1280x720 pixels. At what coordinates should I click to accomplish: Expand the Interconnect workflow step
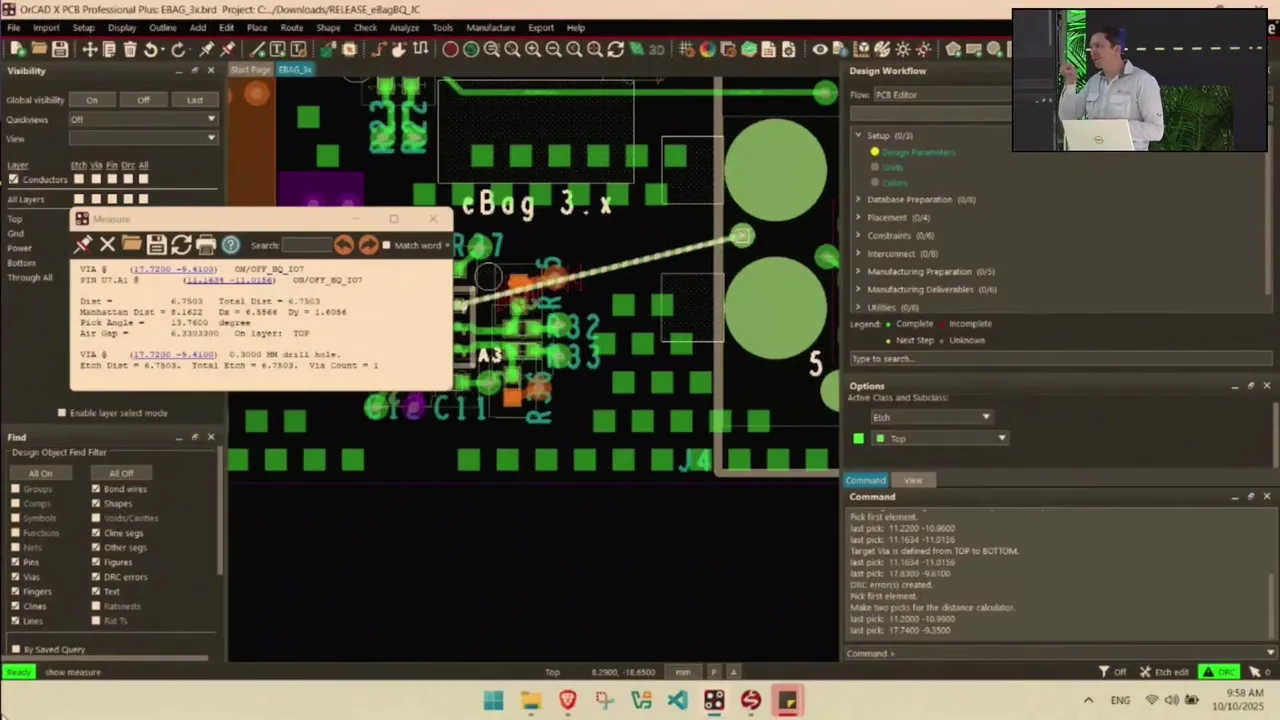[x=858, y=253]
